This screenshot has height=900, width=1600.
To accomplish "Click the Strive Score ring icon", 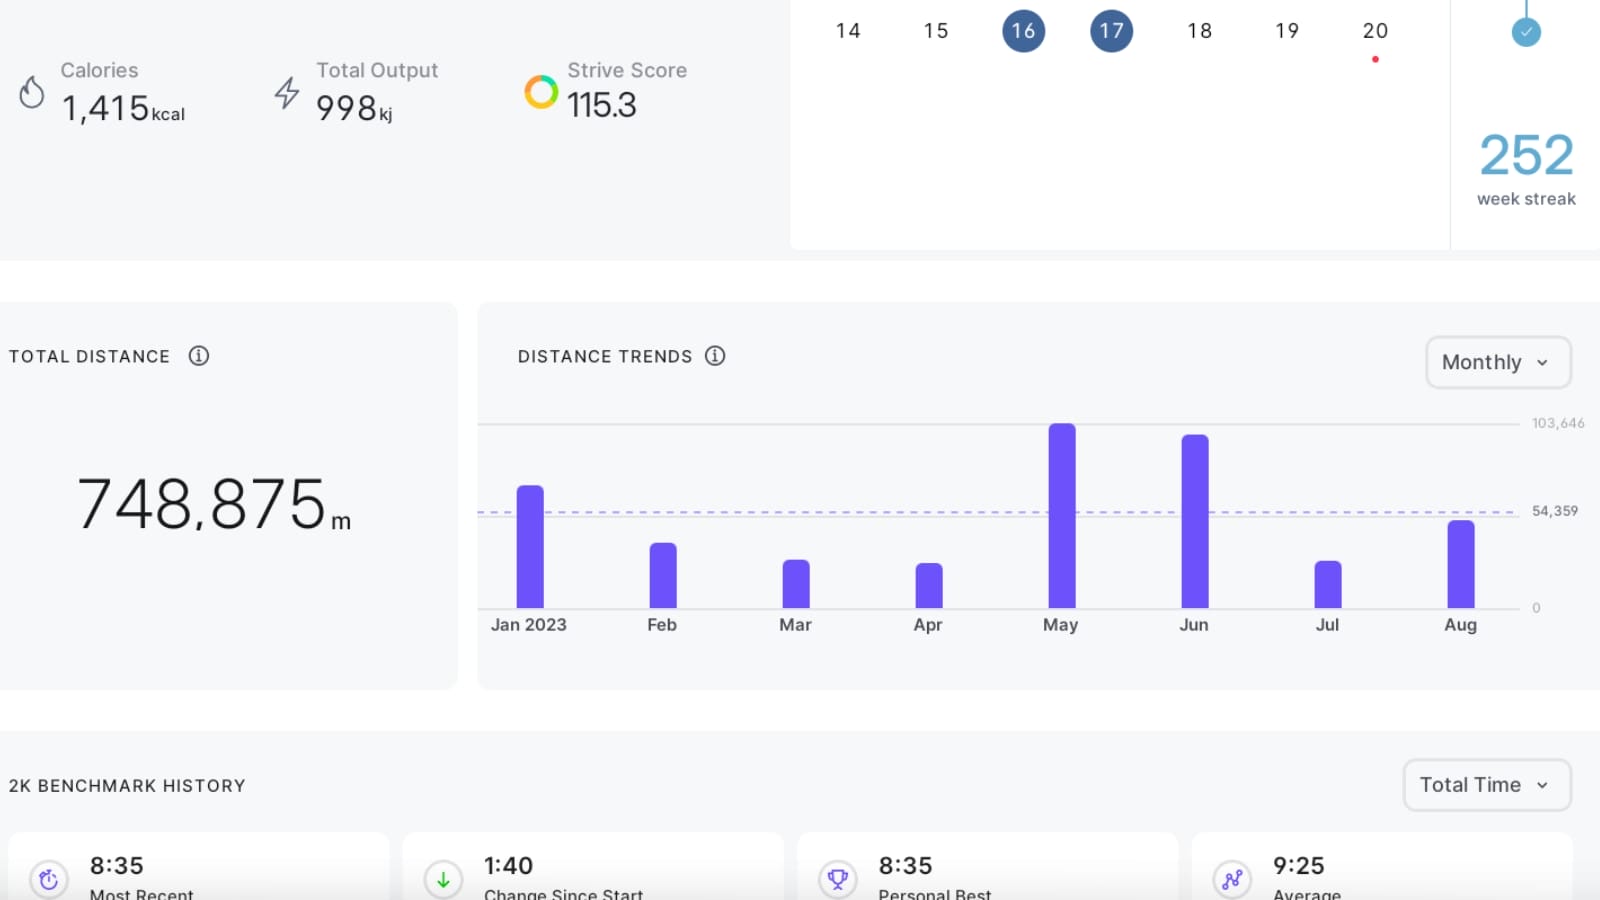I will (x=541, y=92).
